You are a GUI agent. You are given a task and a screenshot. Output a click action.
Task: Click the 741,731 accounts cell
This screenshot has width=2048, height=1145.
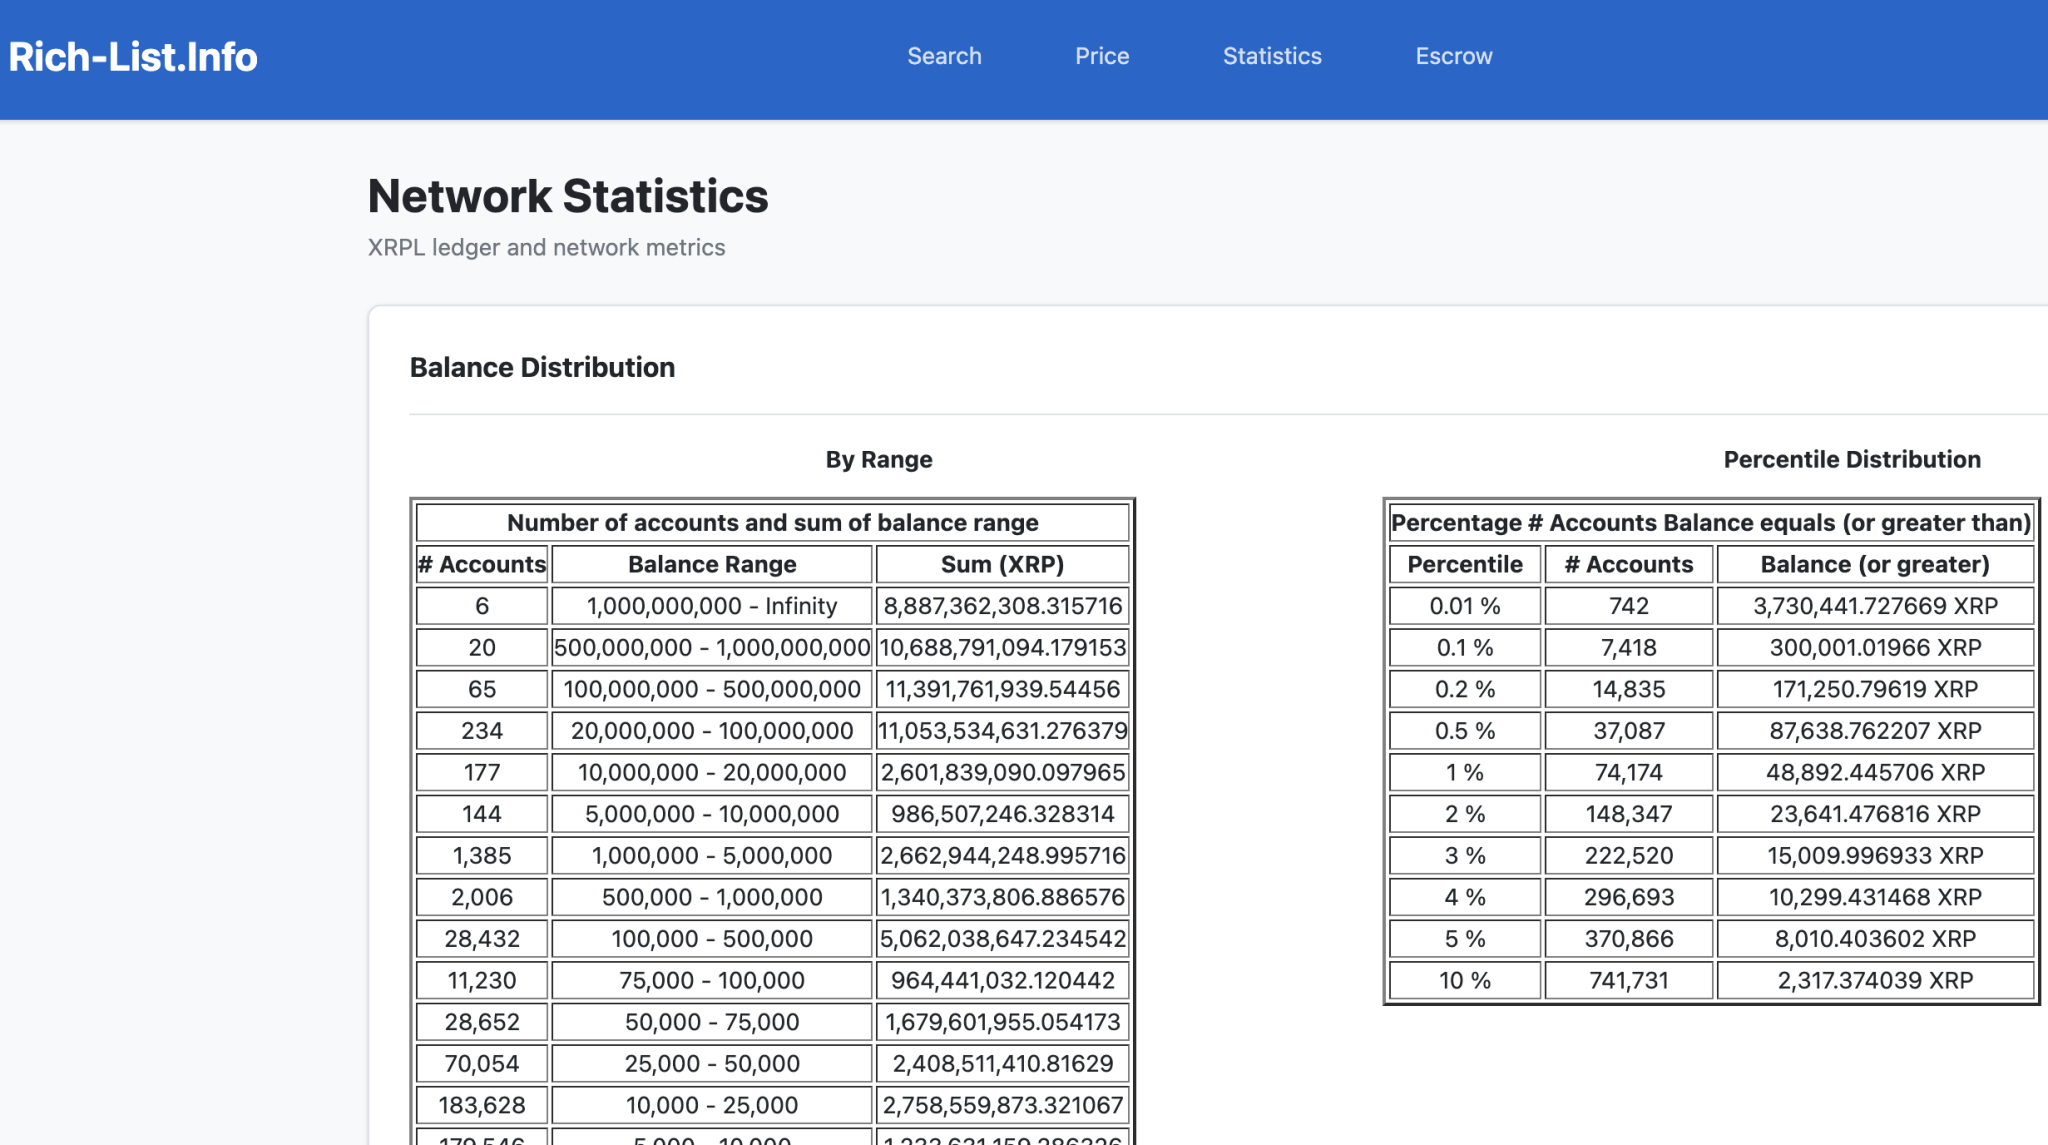1628,980
